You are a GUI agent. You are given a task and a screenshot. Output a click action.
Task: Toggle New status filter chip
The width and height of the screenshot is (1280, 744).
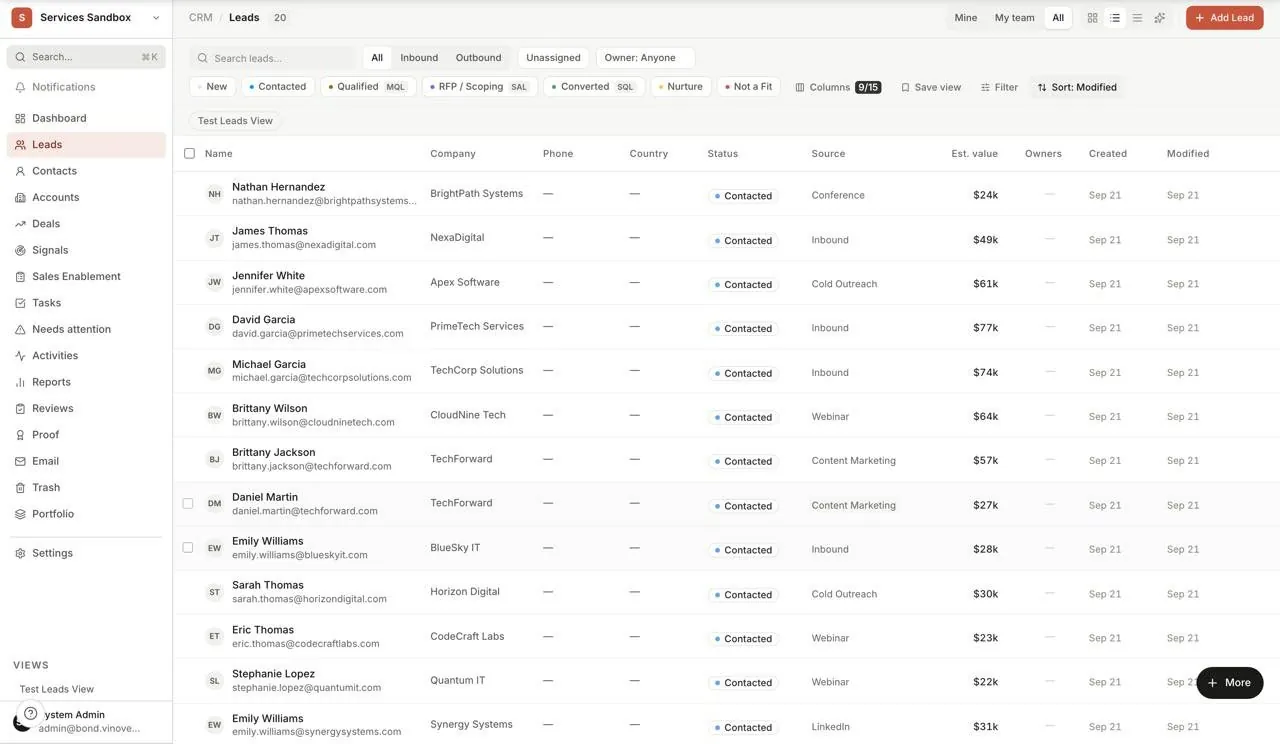point(212,87)
